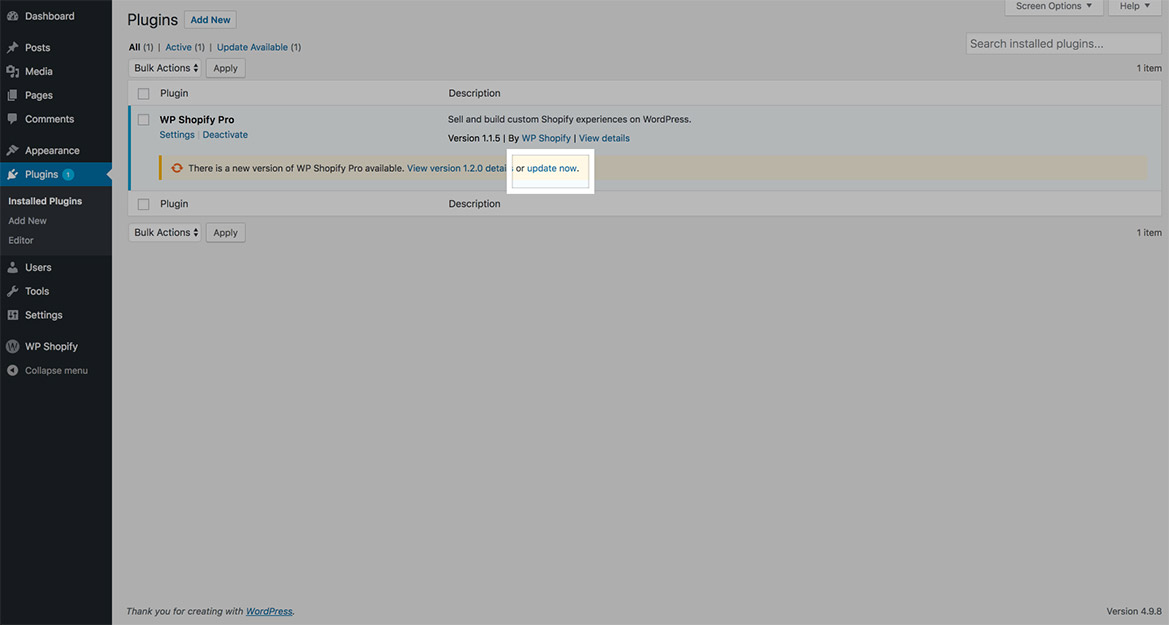Expand the Help panel
Screen dimensions: 1169x625
tap(1134, 7)
